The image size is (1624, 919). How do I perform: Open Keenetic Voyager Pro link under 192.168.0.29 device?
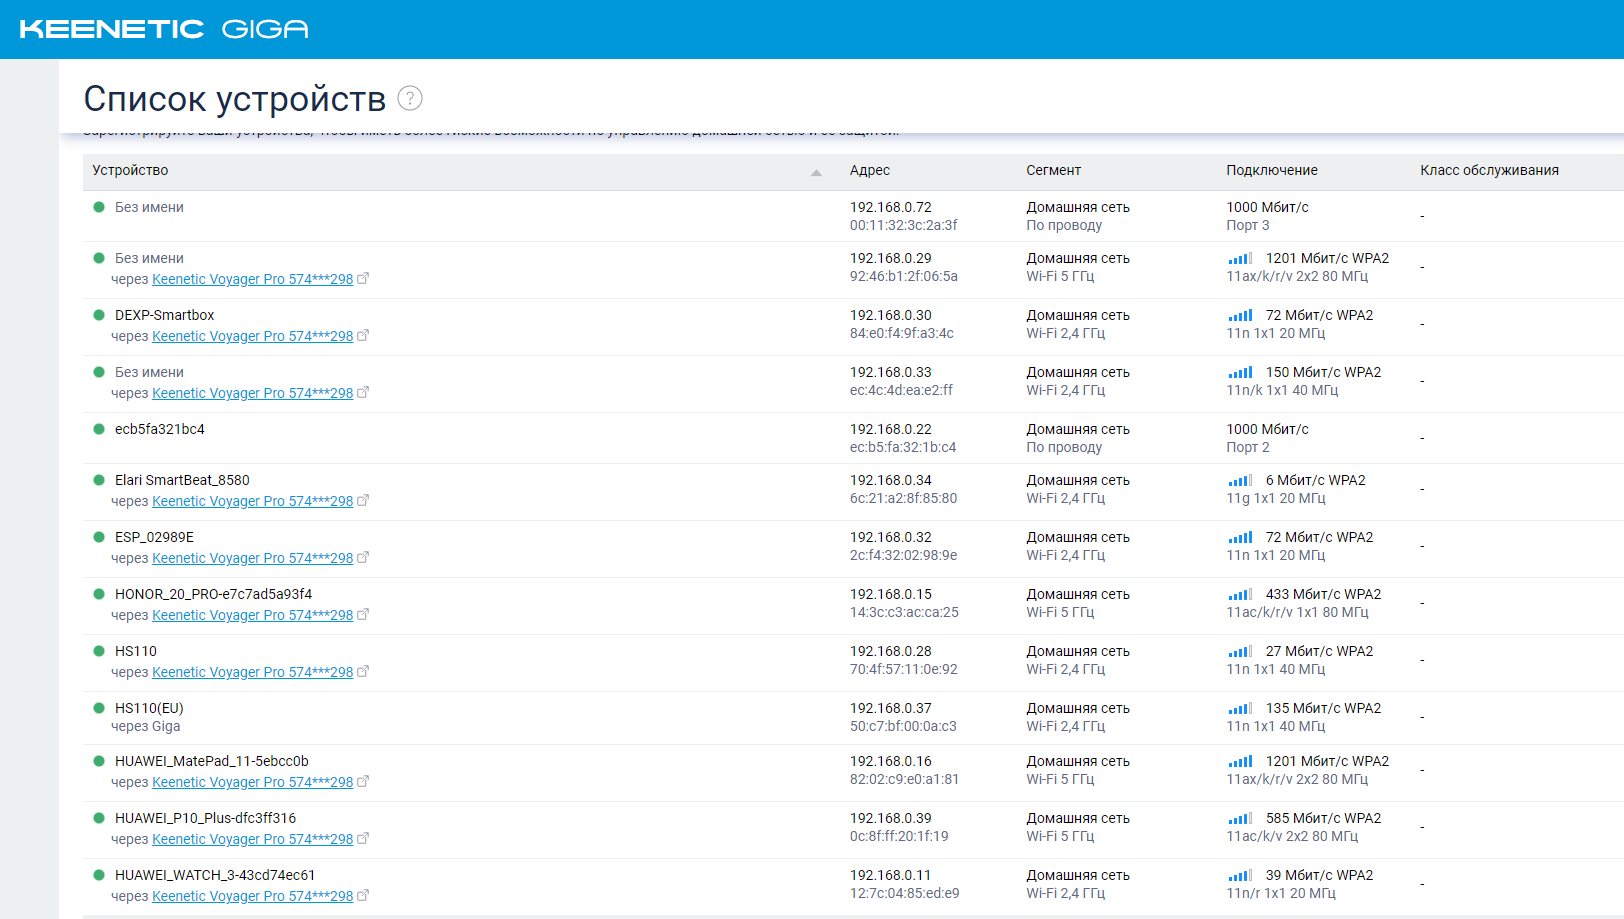point(252,279)
